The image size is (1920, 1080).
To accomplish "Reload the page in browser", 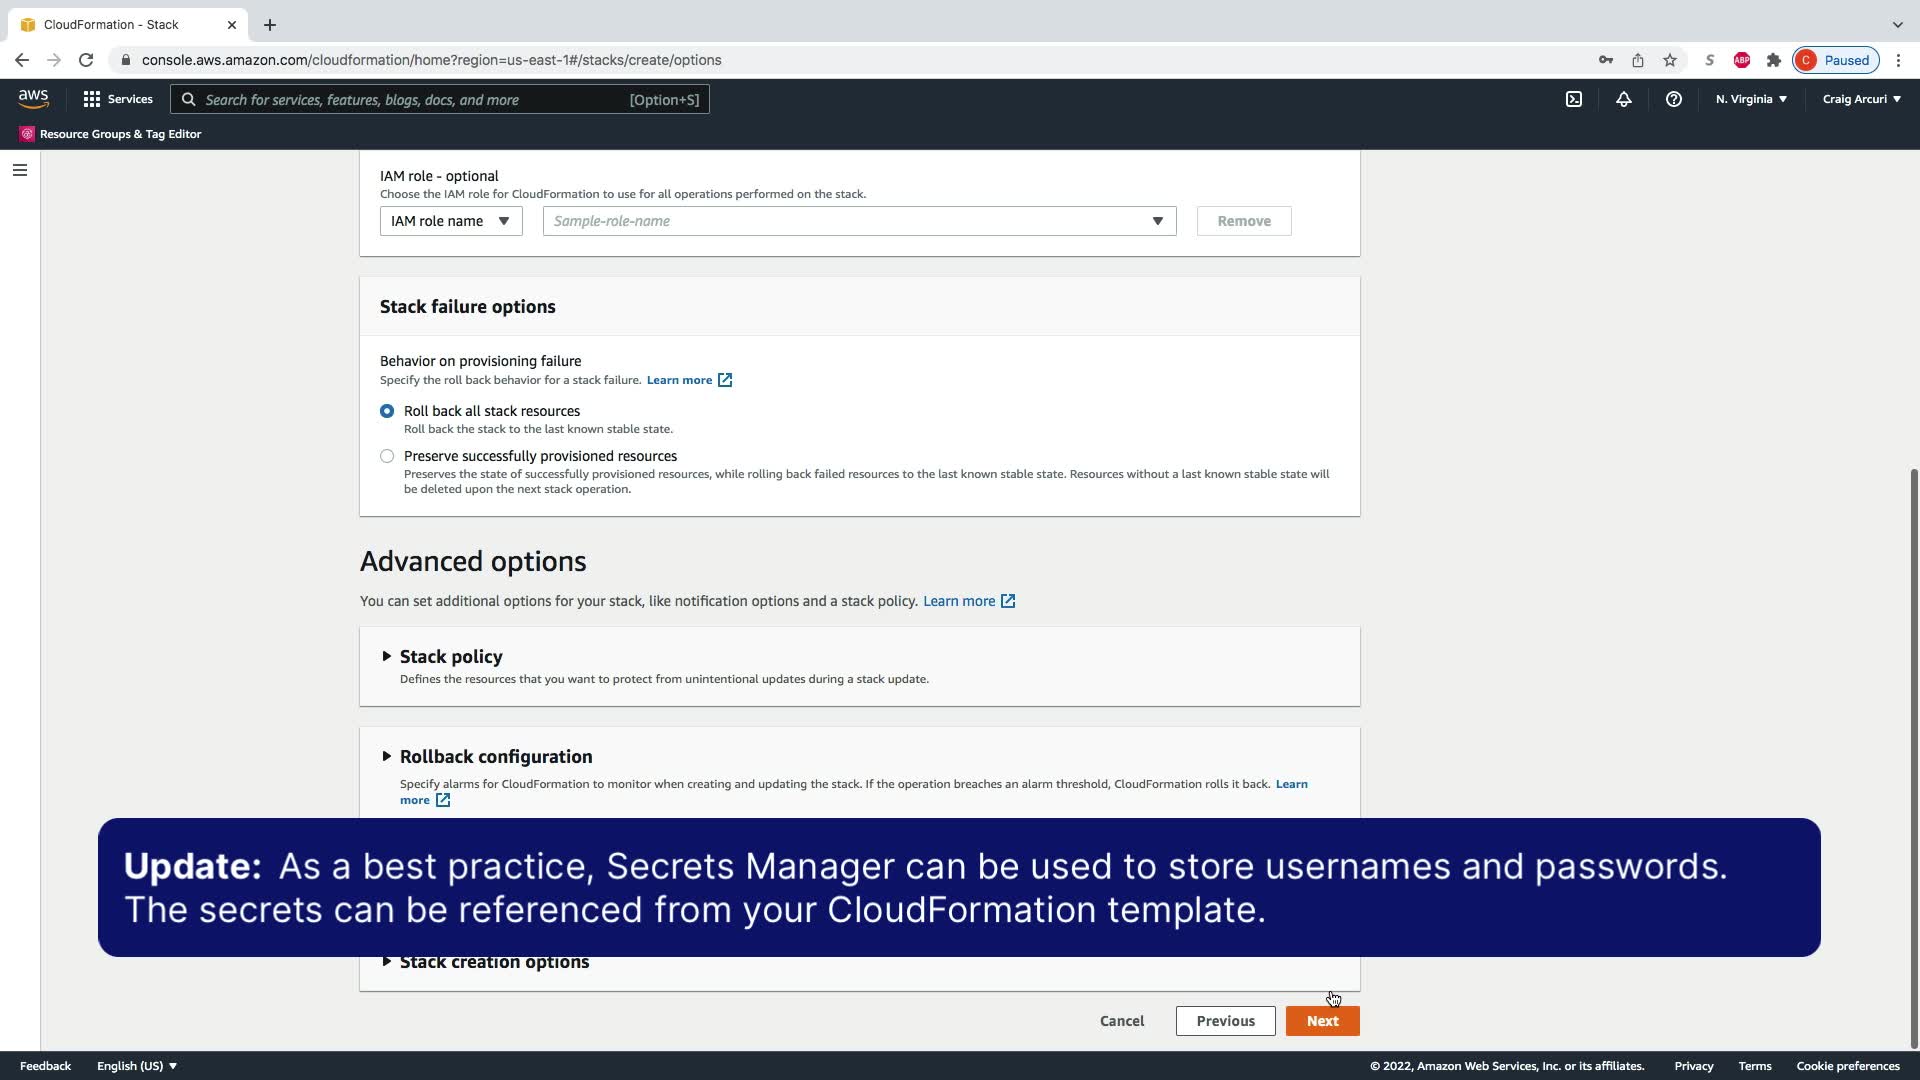I will (x=86, y=60).
